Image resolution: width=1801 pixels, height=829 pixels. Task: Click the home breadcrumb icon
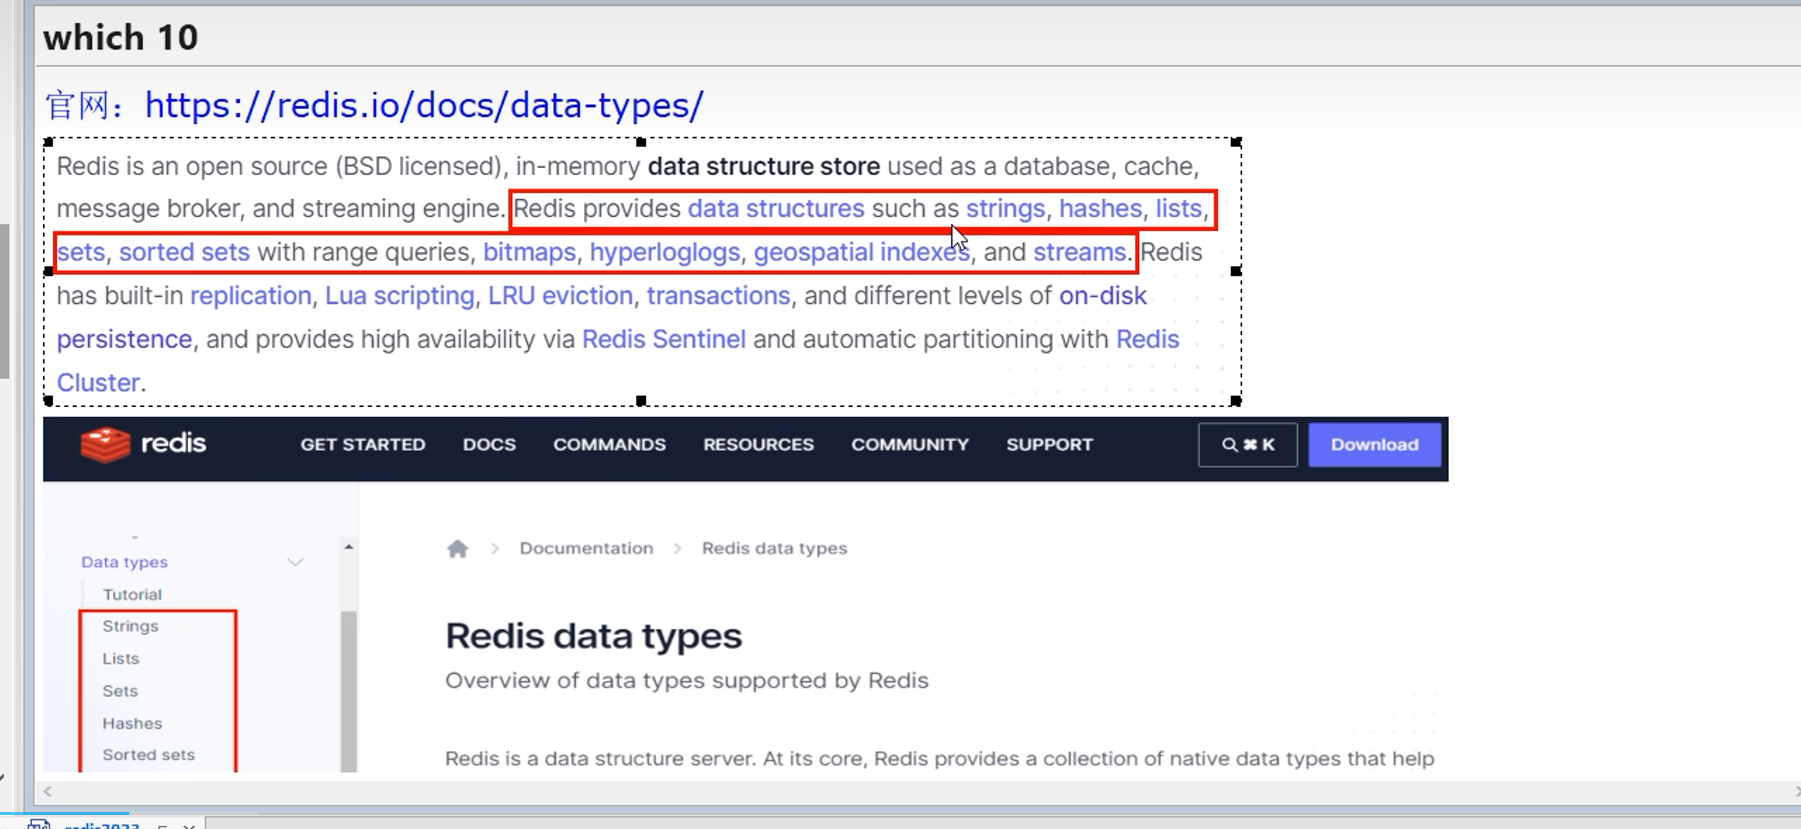pos(457,548)
